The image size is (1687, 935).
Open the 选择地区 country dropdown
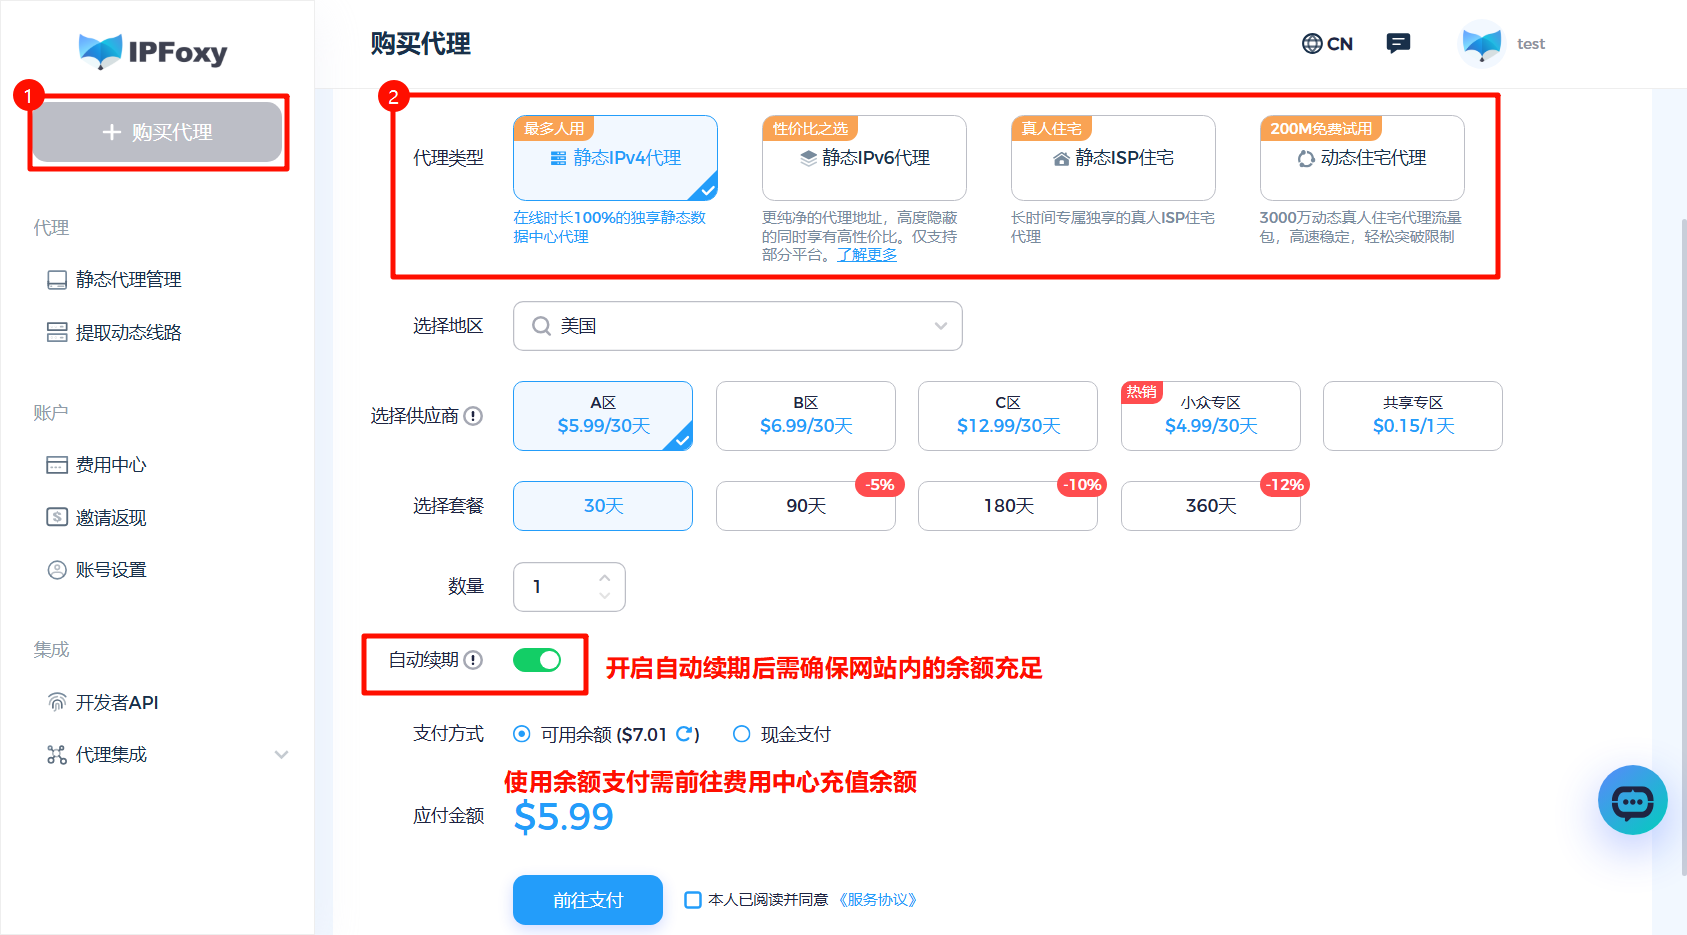click(737, 326)
